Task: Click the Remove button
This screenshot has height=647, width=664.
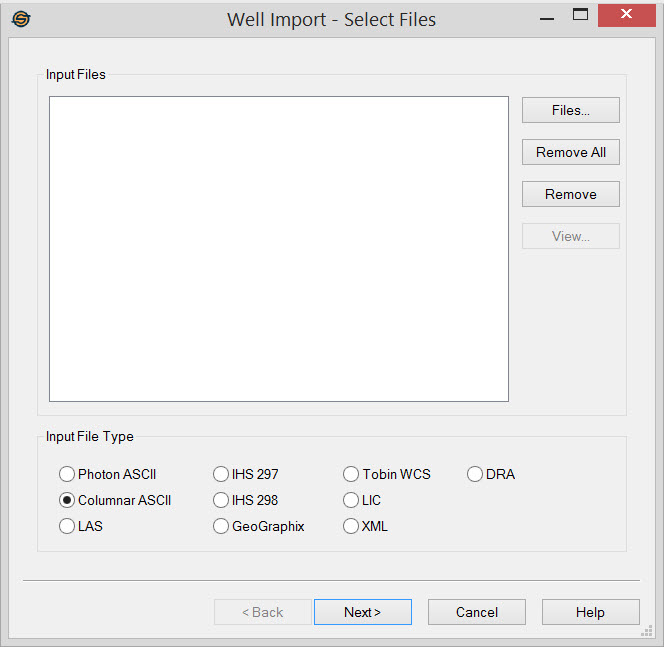Action: click(x=570, y=194)
